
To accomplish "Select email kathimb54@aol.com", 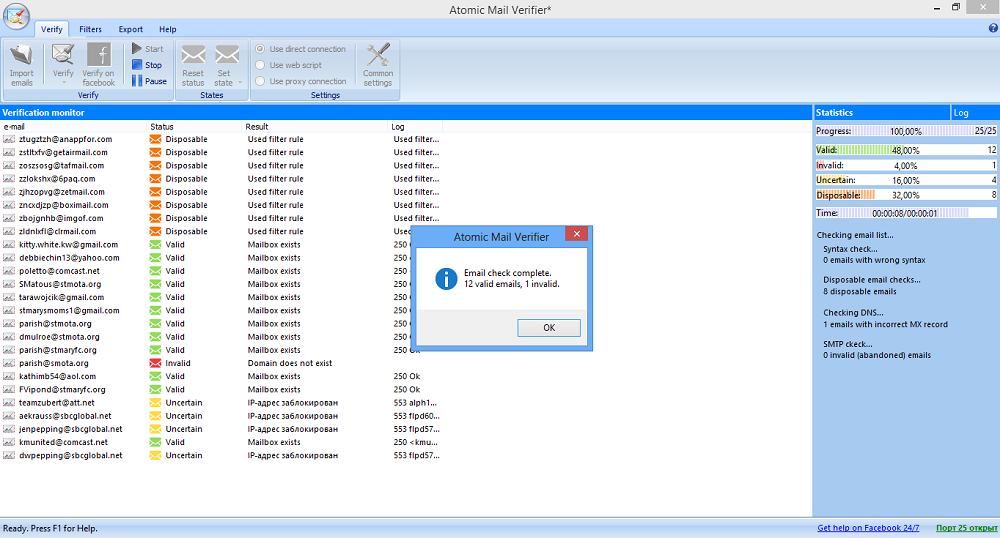I will [57, 377].
